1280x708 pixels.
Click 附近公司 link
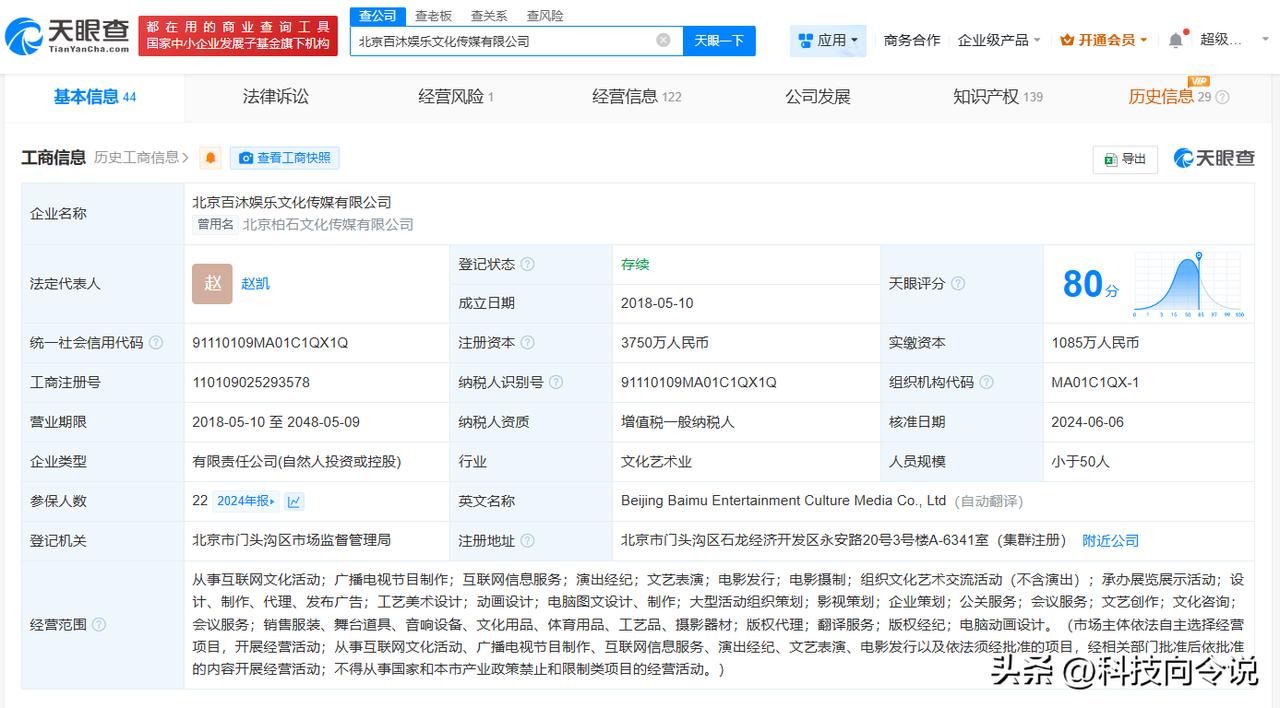tap(1110, 540)
